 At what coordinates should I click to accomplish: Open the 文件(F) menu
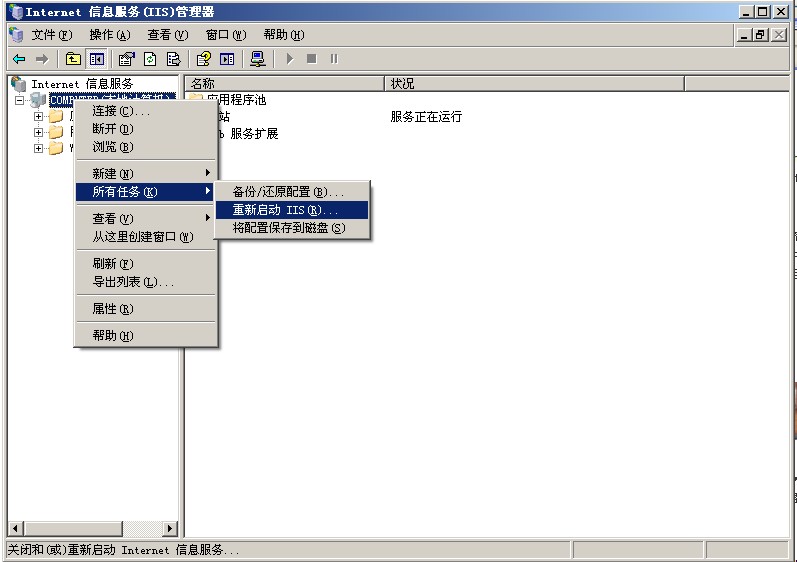(x=52, y=35)
